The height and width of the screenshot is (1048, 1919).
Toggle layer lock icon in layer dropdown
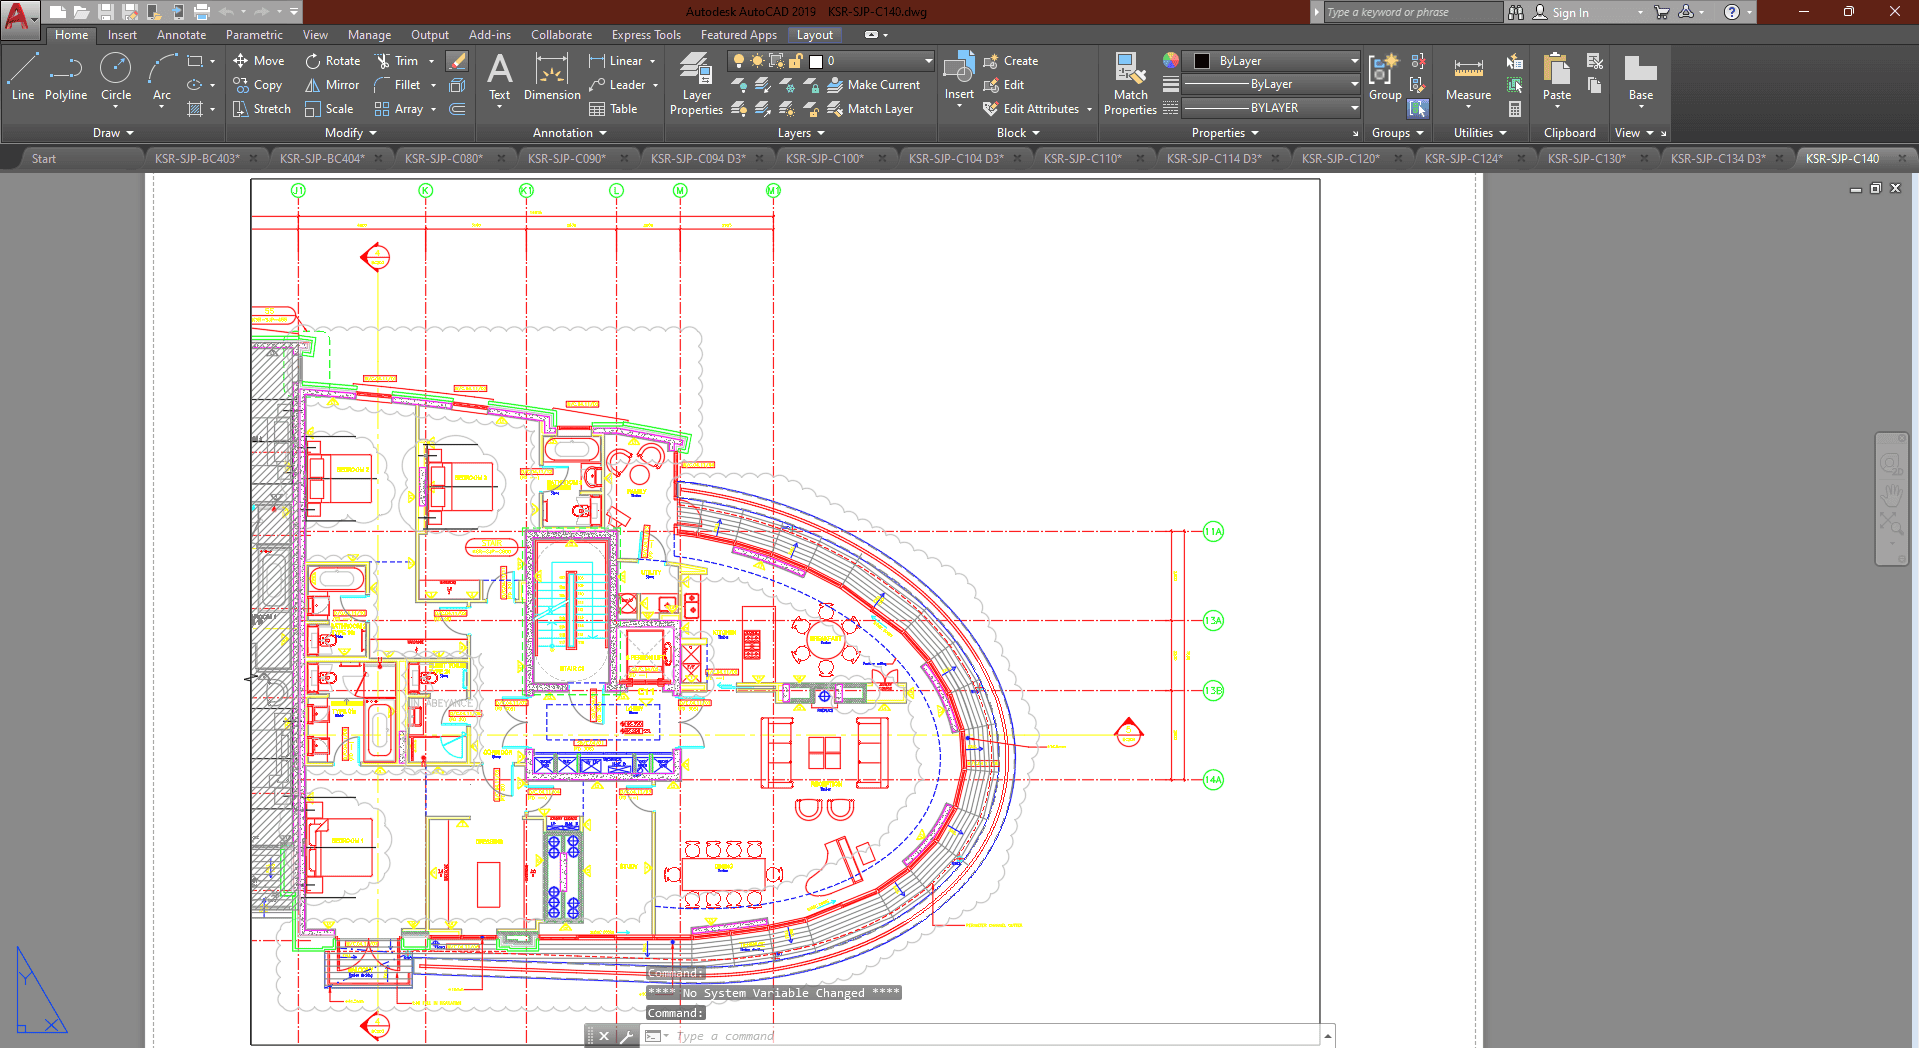796,61
